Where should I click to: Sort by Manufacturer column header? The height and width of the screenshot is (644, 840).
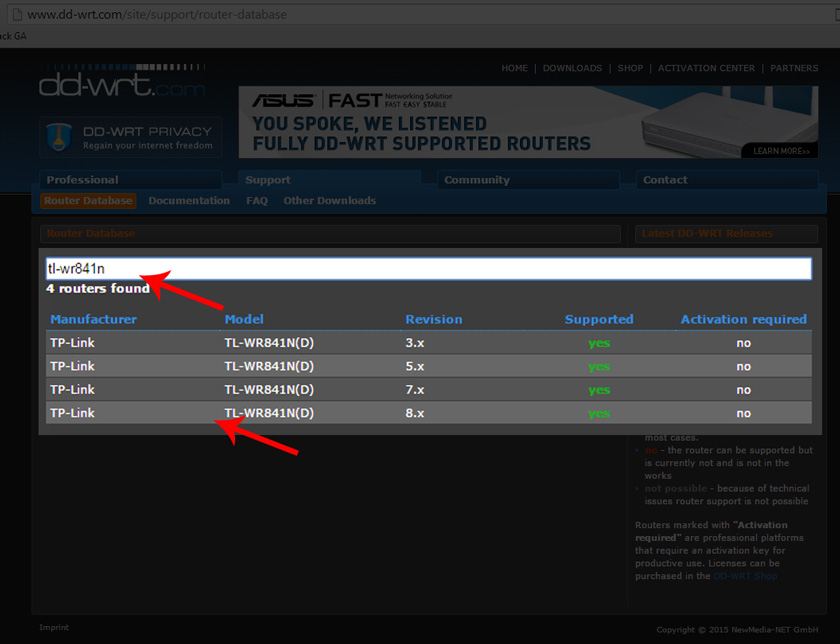93,319
